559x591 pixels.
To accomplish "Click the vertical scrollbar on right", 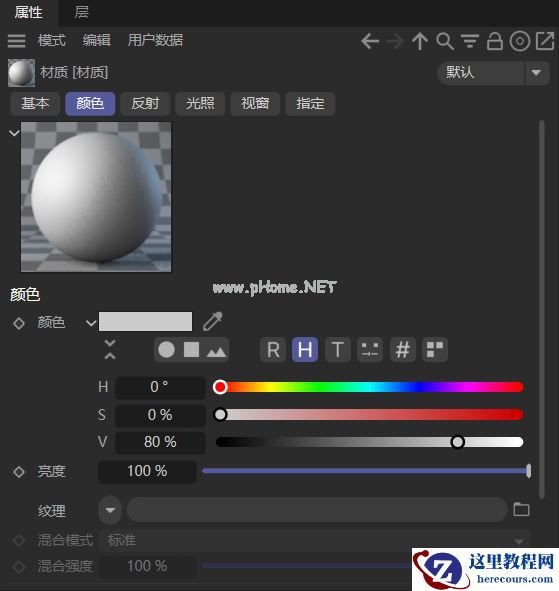I will [542, 309].
